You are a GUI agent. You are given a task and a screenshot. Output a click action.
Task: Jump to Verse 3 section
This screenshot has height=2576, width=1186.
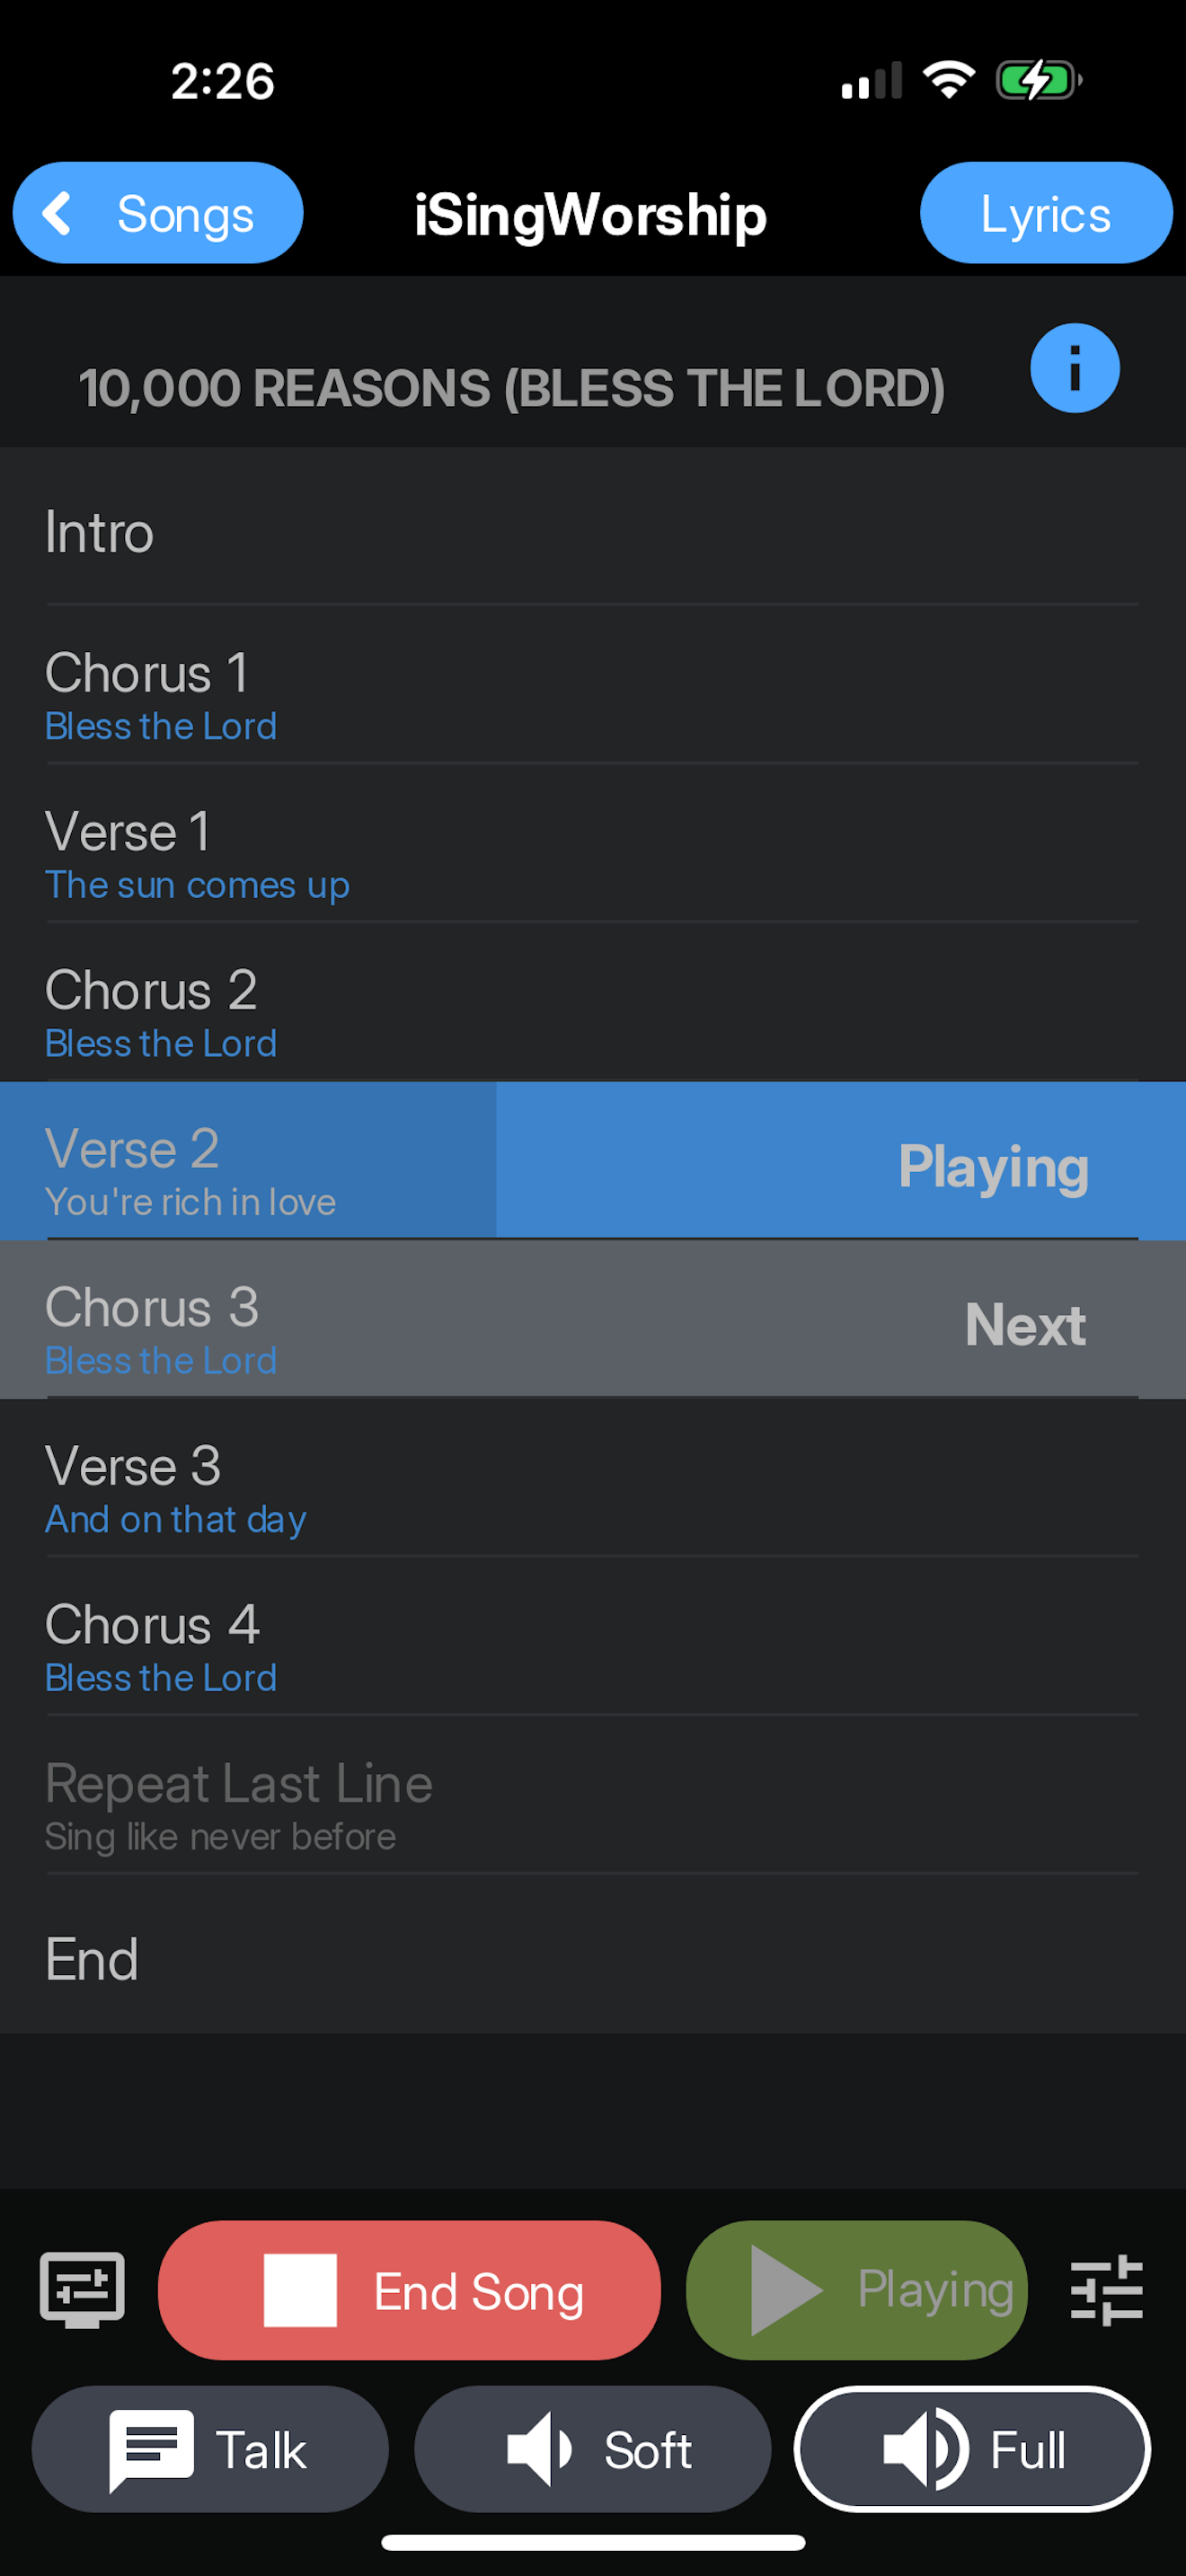coord(400,1488)
